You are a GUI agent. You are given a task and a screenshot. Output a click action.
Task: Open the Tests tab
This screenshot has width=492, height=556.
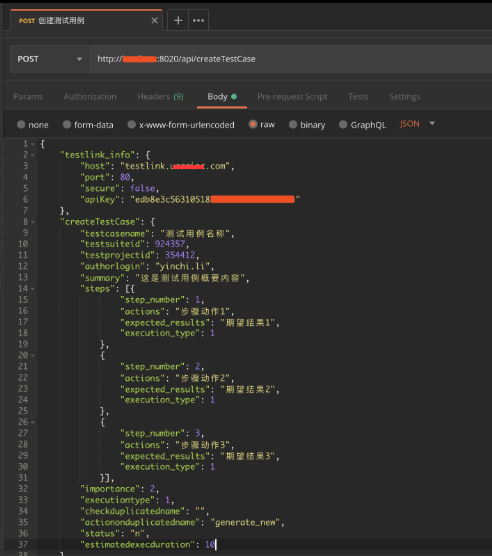point(358,96)
